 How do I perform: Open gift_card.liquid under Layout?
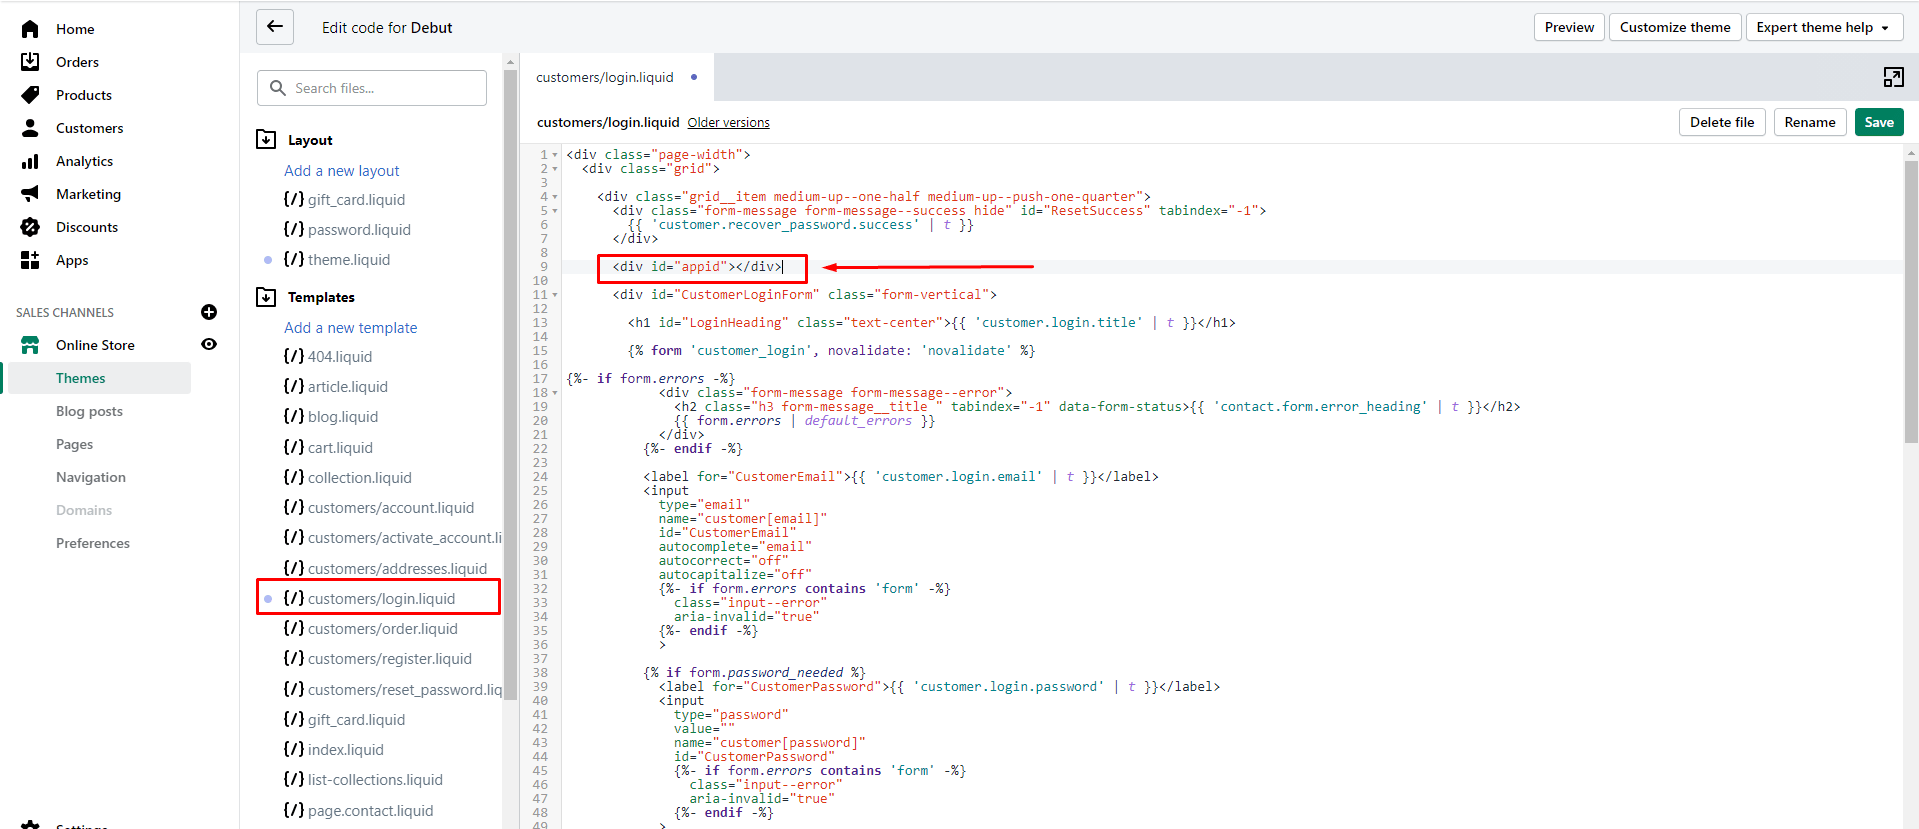tap(344, 200)
